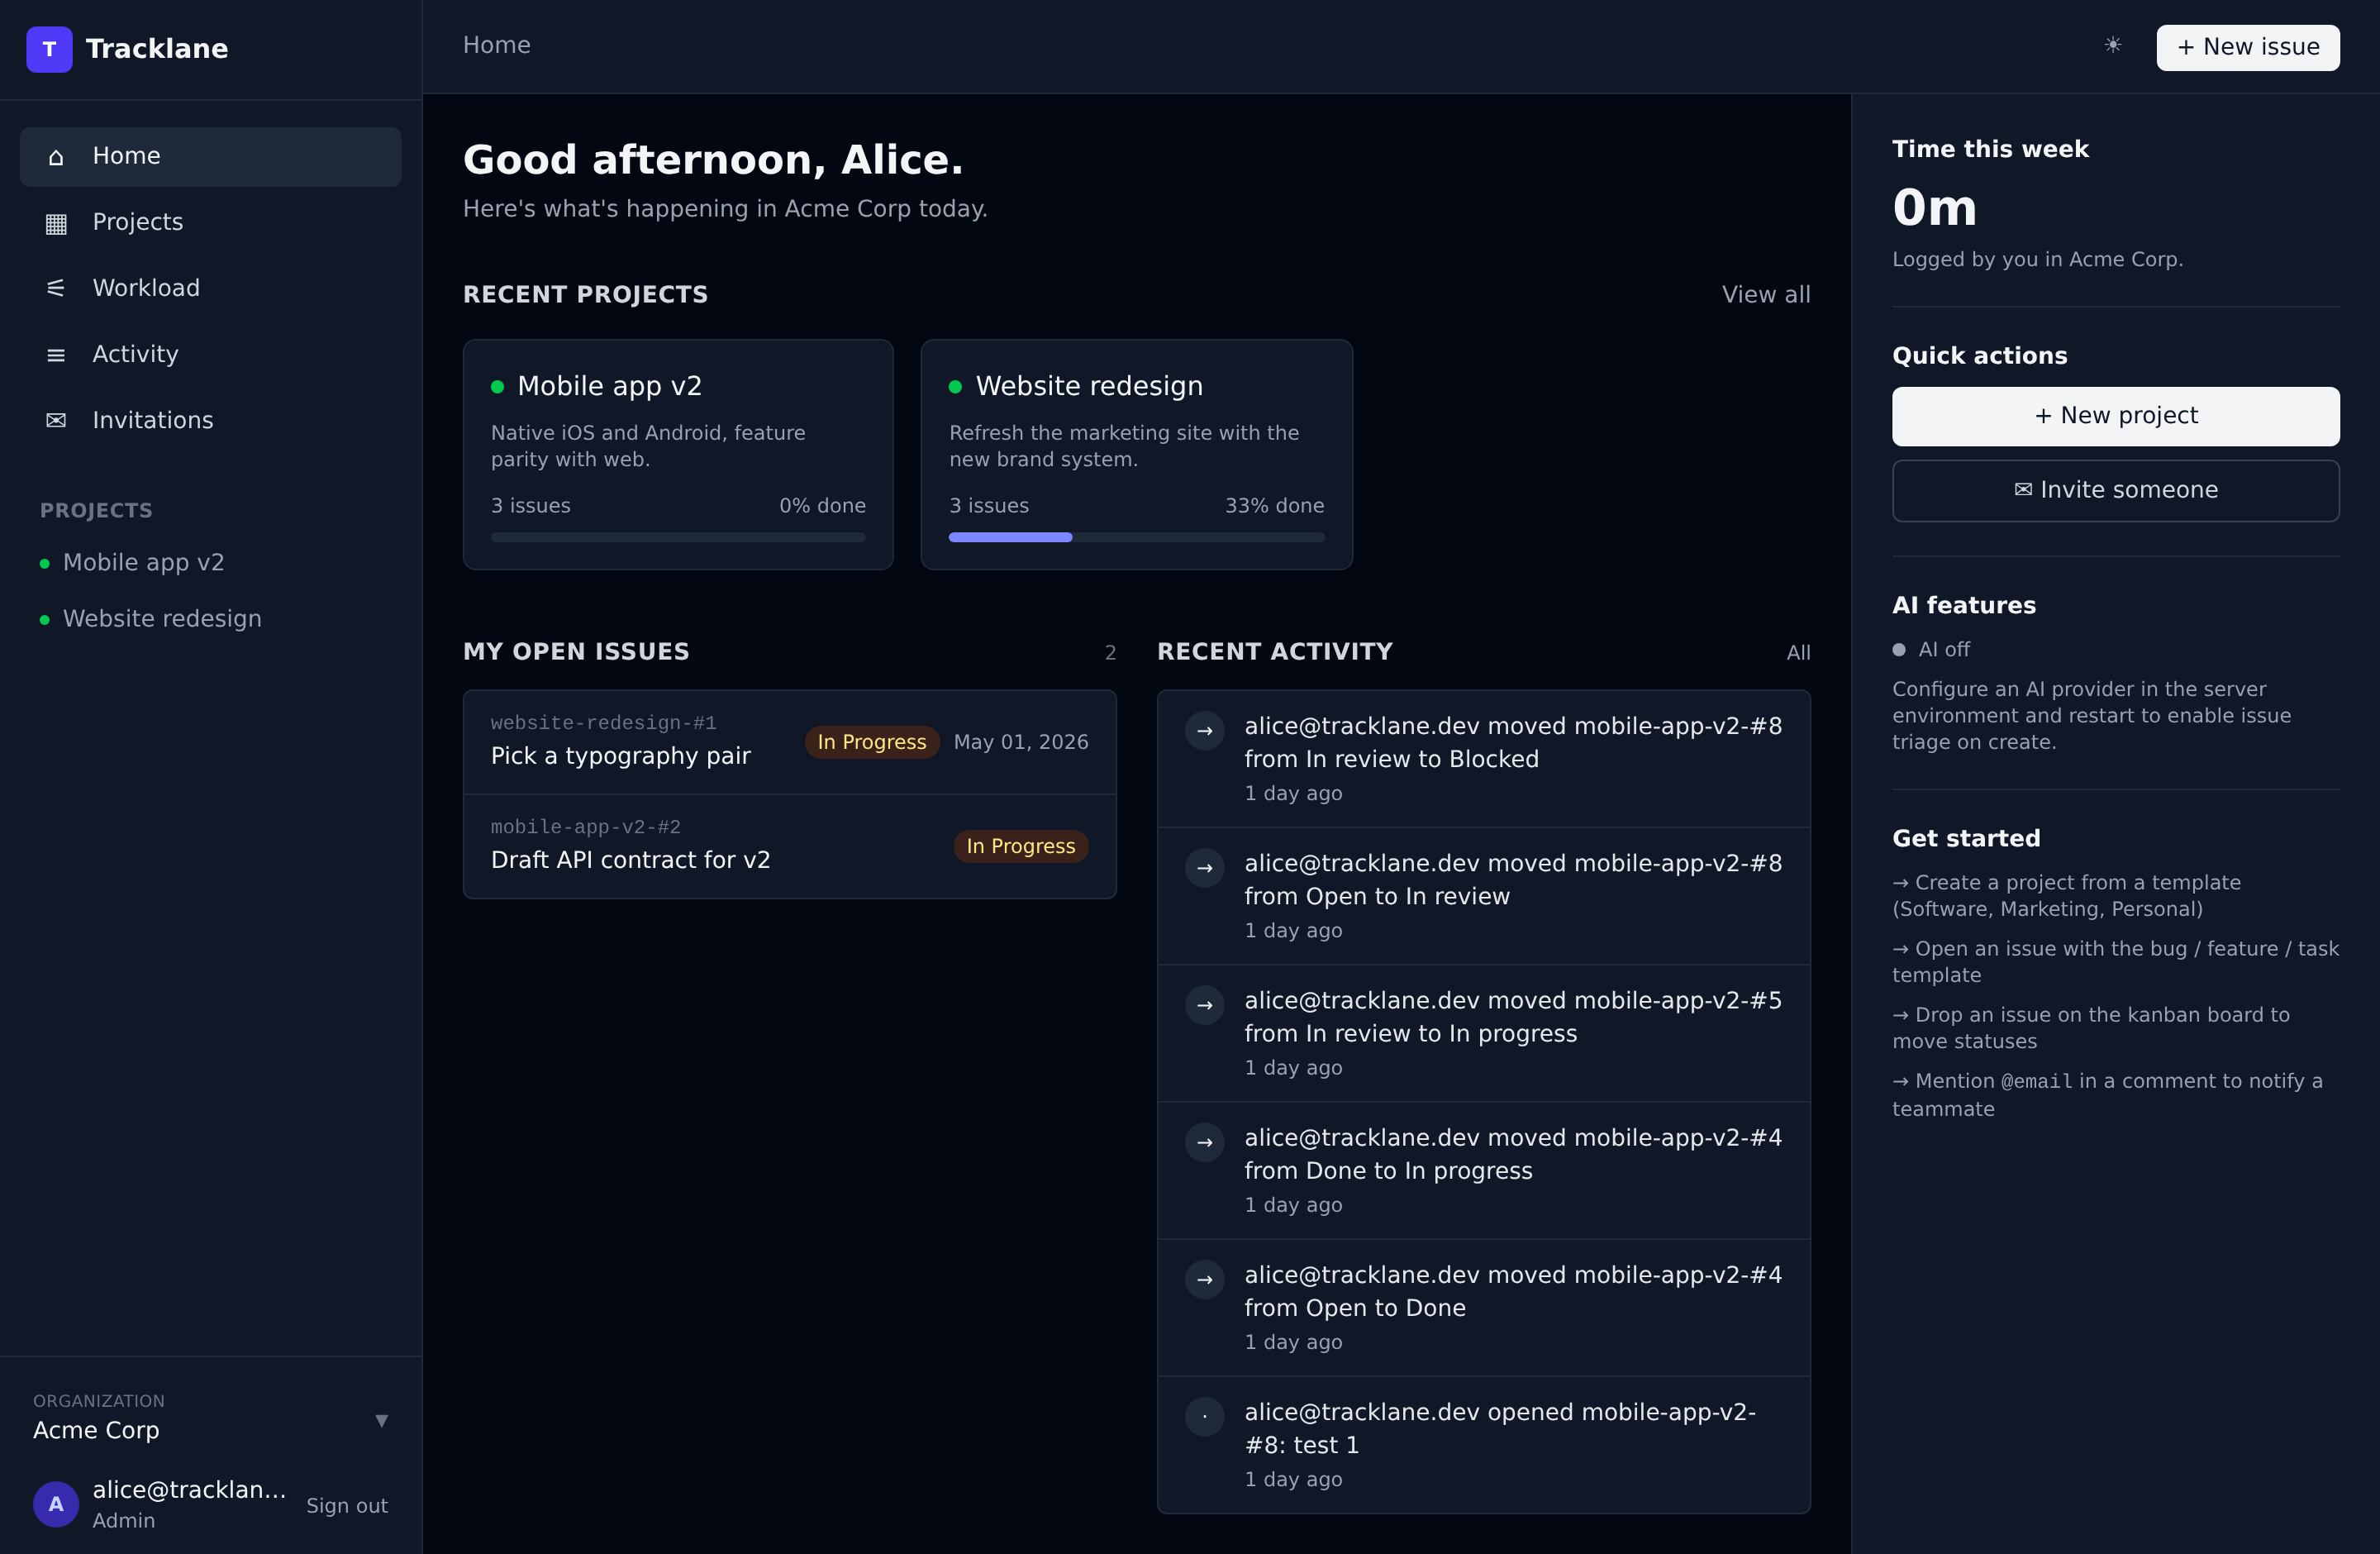Click Mention @email in a comment tip
Viewport: 2380px width, 1554px height.
coord(2107,1095)
